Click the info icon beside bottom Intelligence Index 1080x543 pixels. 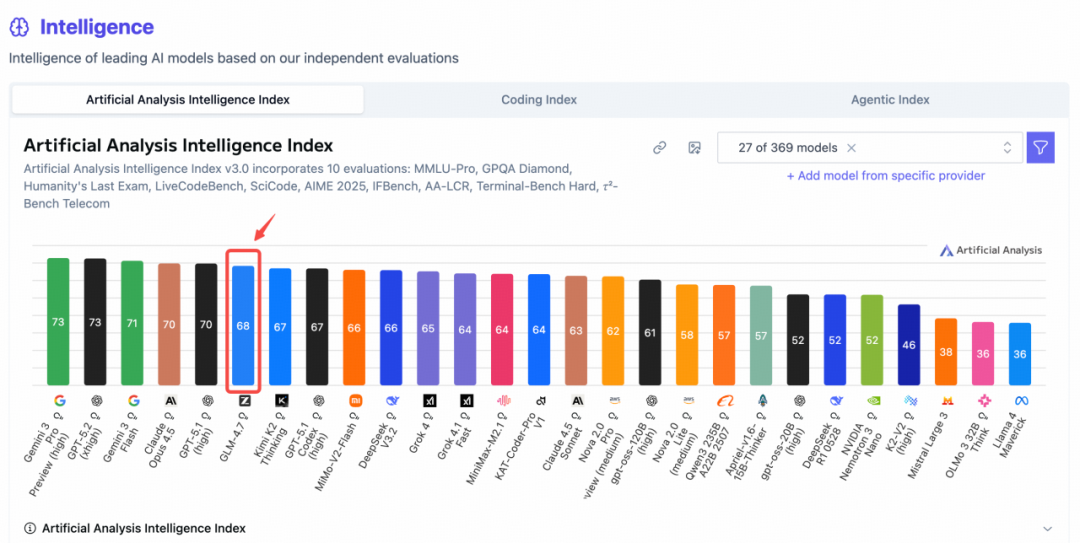[30, 528]
